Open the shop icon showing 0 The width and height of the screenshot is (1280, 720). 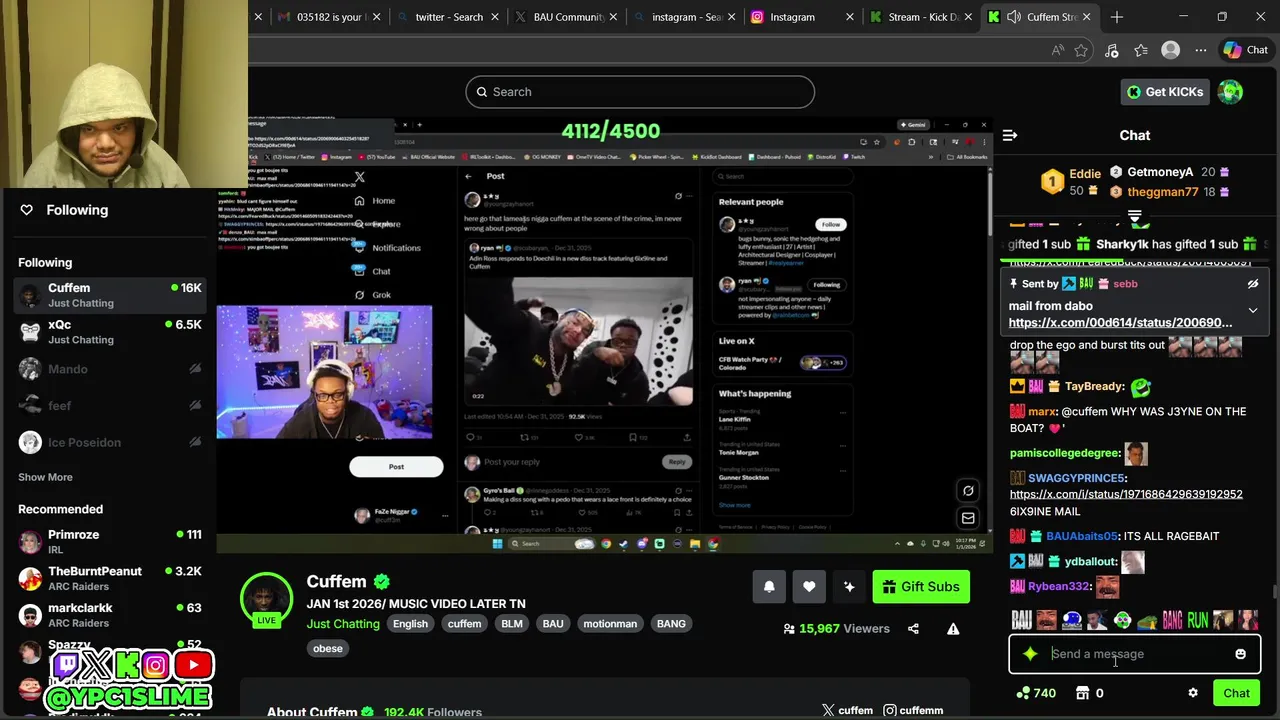pos(1089,693)
